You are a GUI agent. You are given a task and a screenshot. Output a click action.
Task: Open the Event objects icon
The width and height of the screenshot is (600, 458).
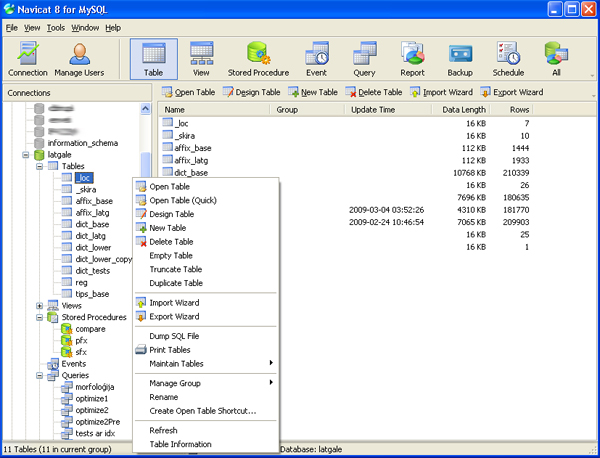pos(316,59)
